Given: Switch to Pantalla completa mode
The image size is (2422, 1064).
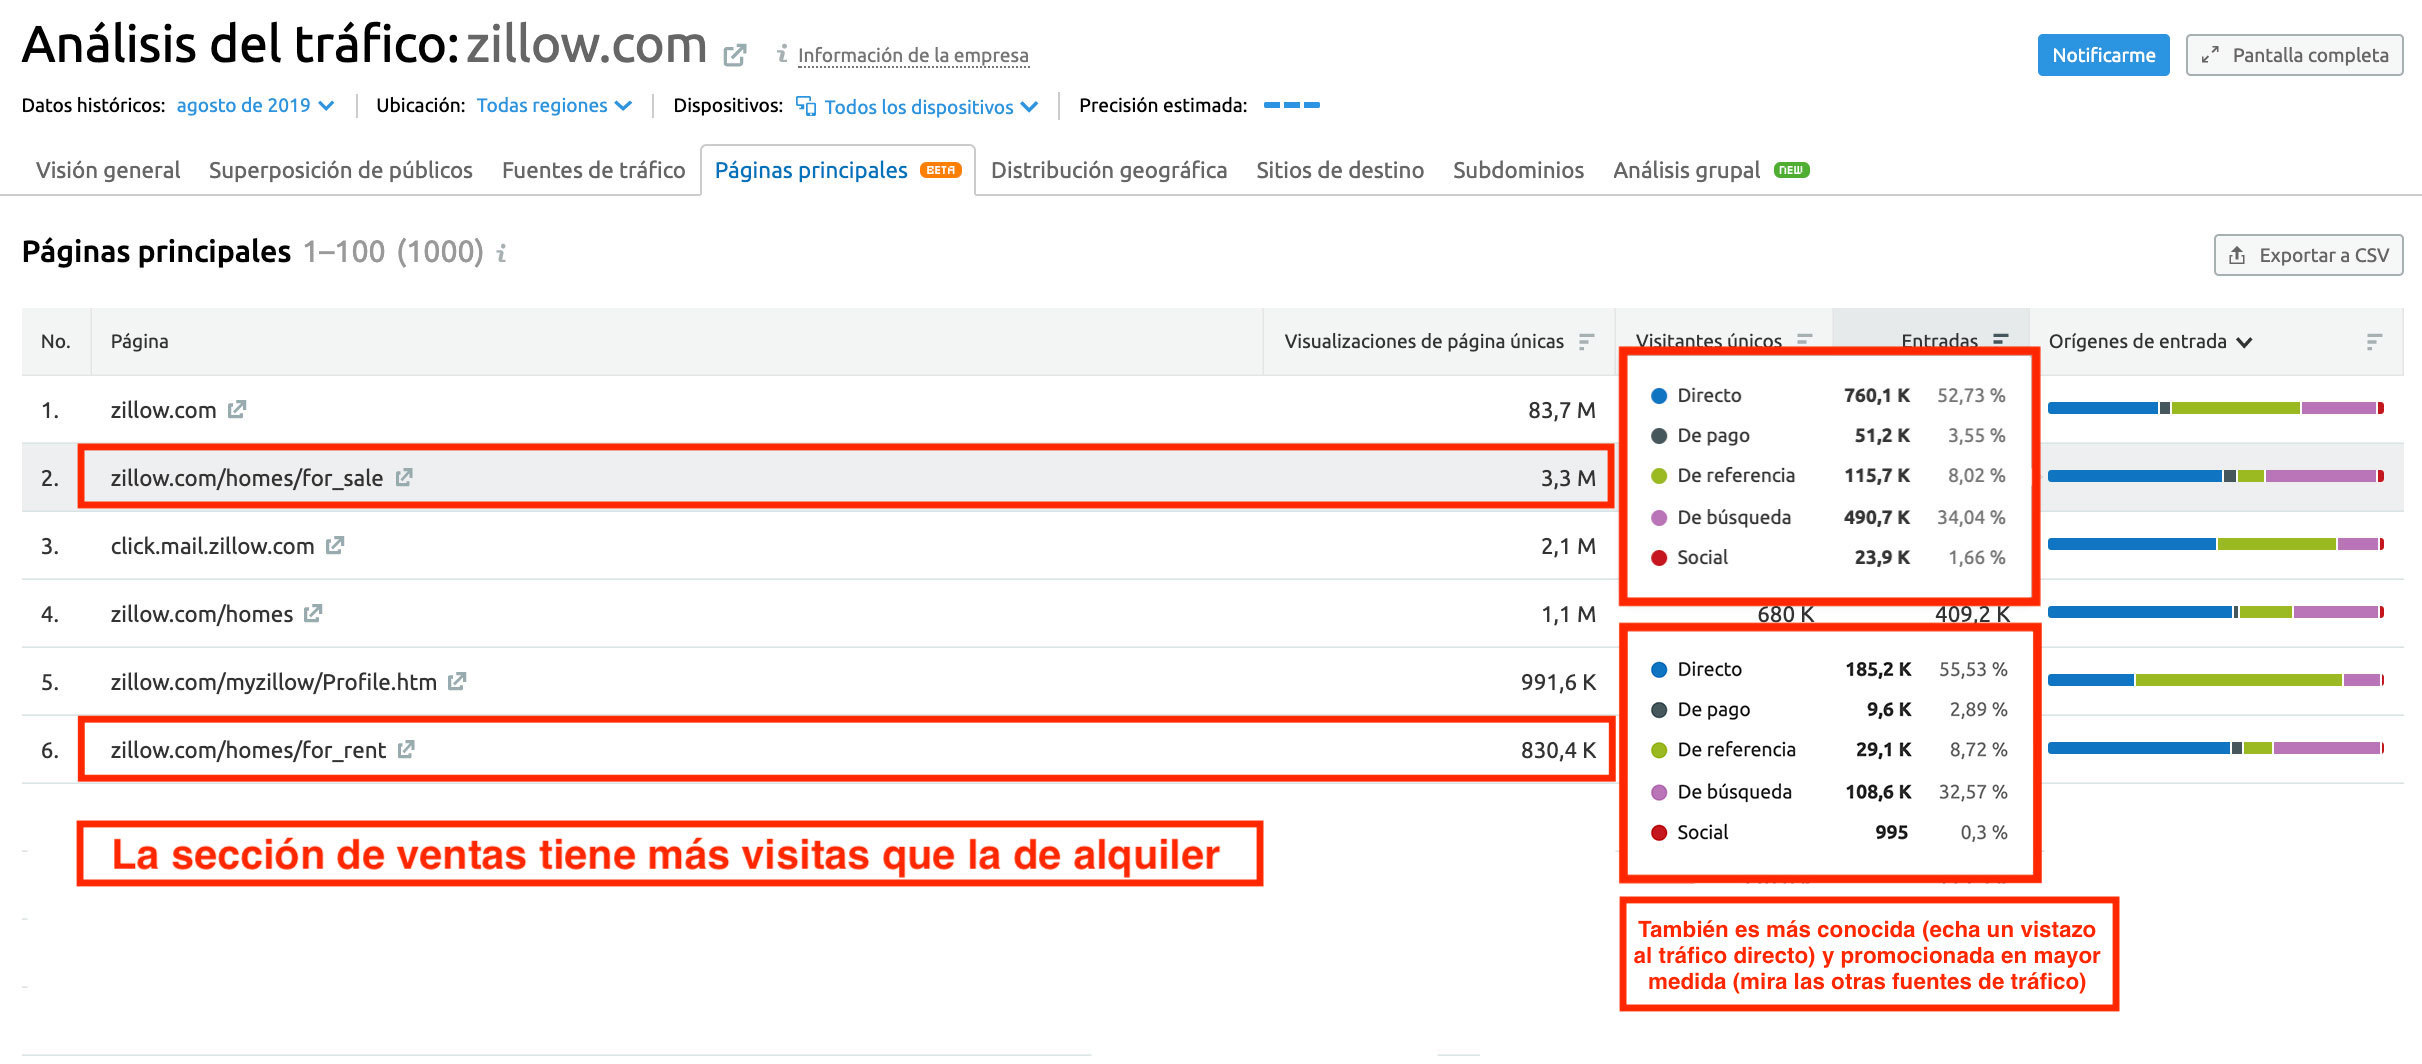Looking at the screenshot, I should click(x=2294, y=55).
